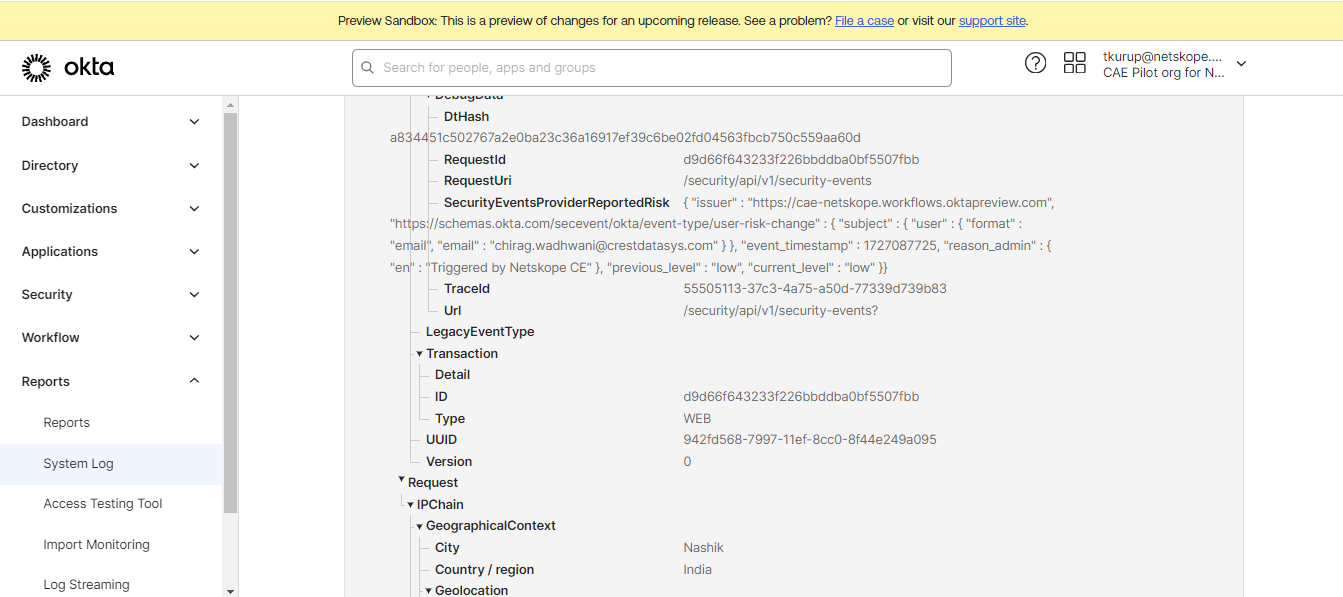Viewport: 1343px width, 597px height.
Task: Expand the Customizations menu
Action: coord(111,208)
